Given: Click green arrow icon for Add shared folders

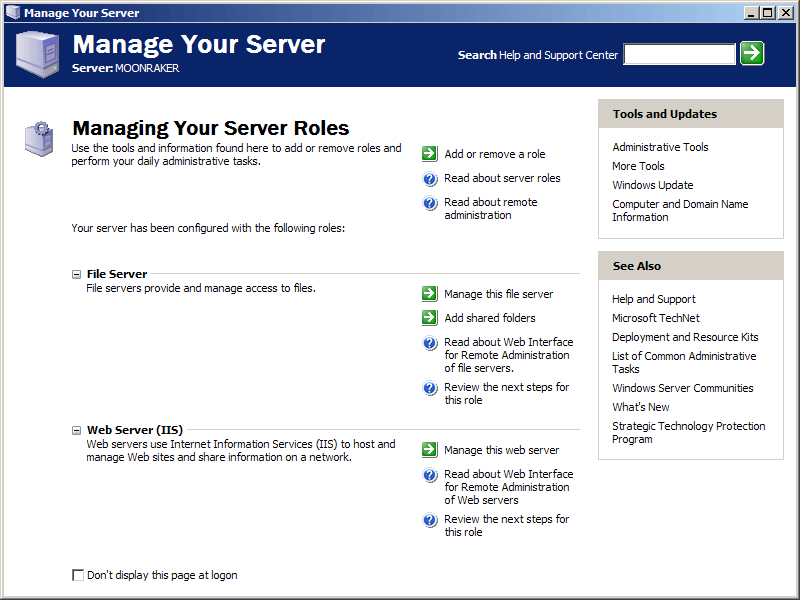Looking at the screenshot, I should pyautogui.click(x=430, y=317).
